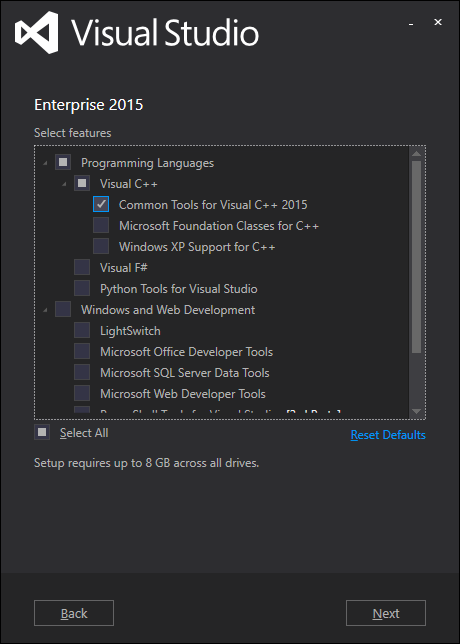Minimize the Visual Studio installer window
This screenshot has height=644, width=460.
coord(411,24)
